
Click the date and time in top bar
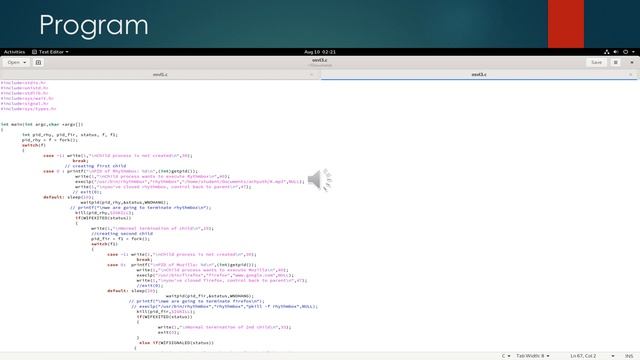coord(320,52)
